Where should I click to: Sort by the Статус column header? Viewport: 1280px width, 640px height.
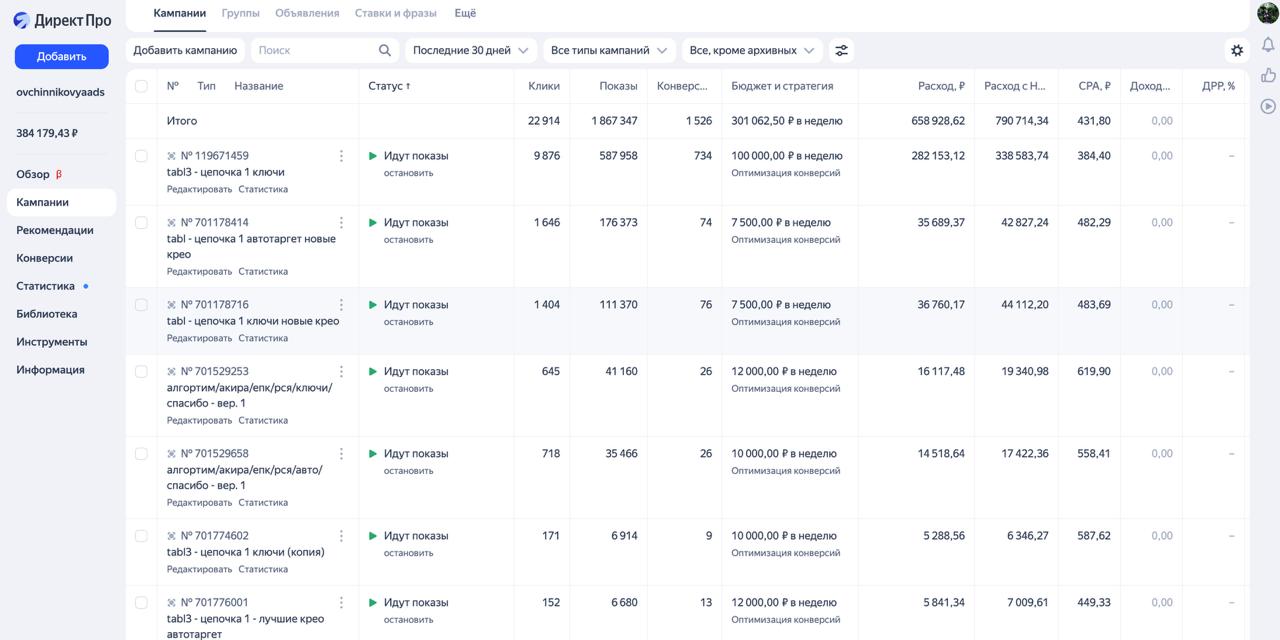(389, 86)
